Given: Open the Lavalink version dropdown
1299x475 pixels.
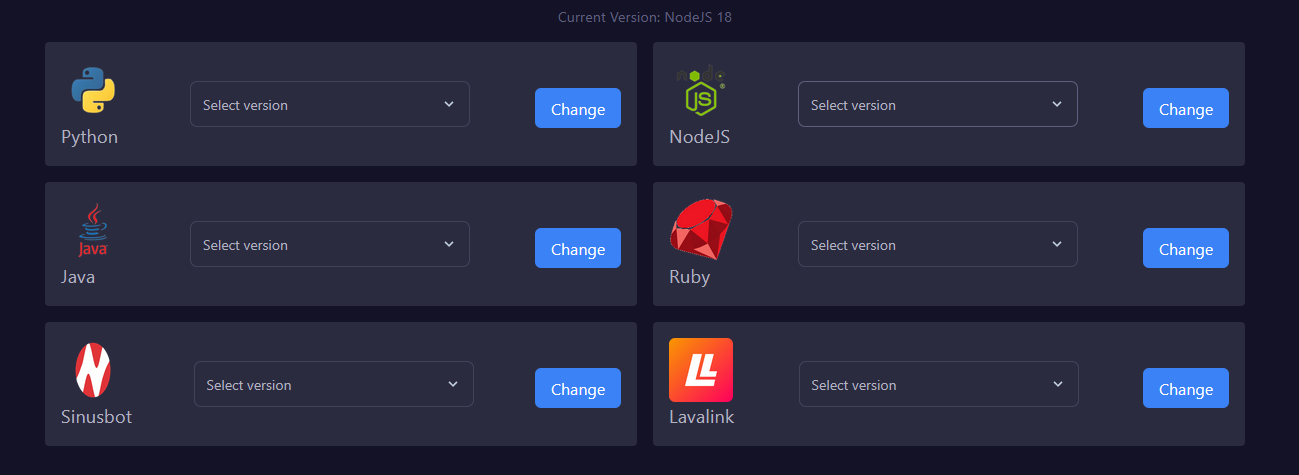Looking at the screenshot, I should [939, 384].
